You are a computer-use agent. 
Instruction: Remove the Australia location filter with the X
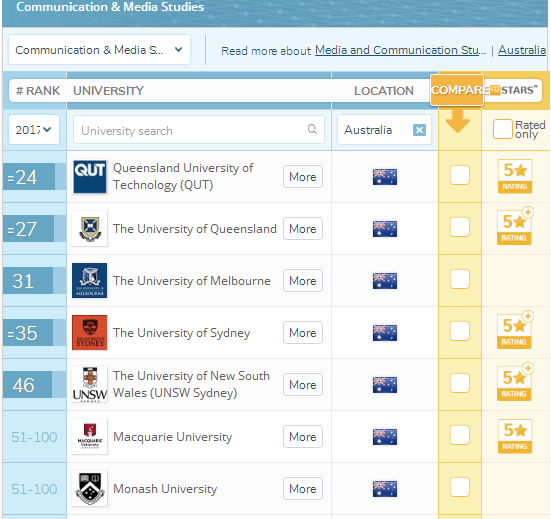tap(419, 130)
